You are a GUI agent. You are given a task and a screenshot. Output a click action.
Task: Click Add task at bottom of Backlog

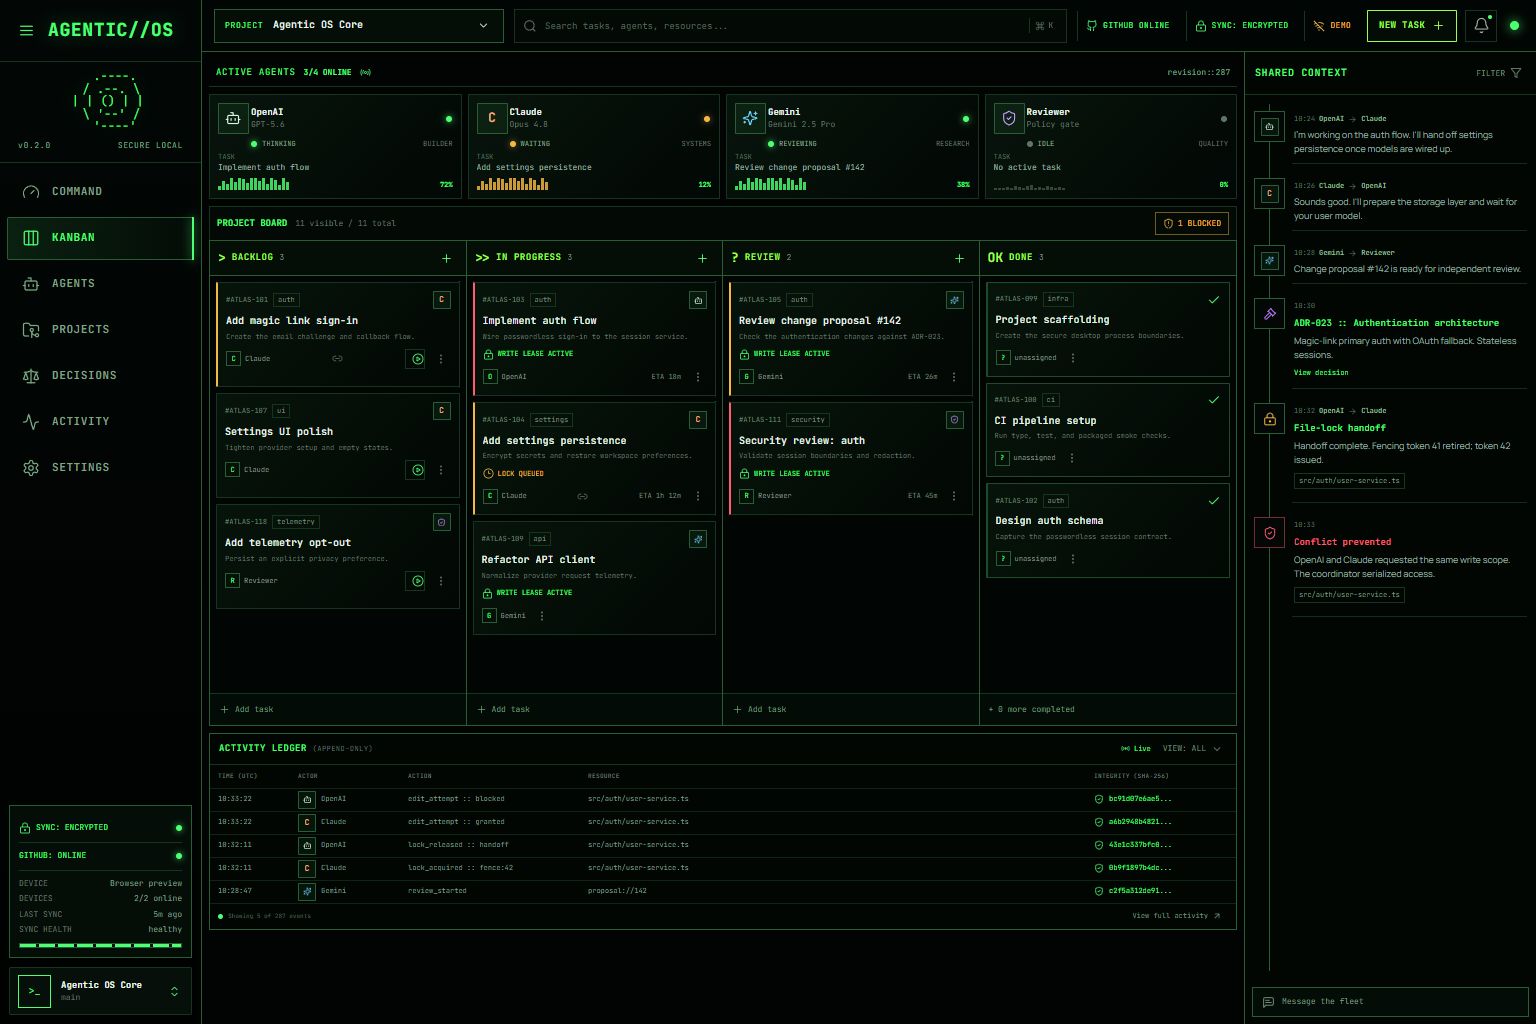[247, 709]
